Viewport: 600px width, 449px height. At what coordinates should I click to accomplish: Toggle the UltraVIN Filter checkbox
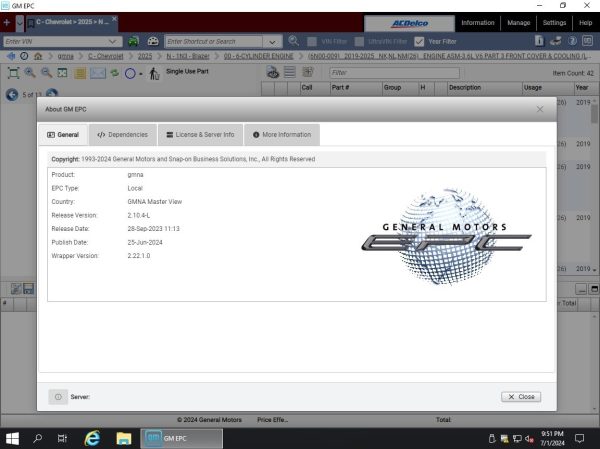(359, 41)
